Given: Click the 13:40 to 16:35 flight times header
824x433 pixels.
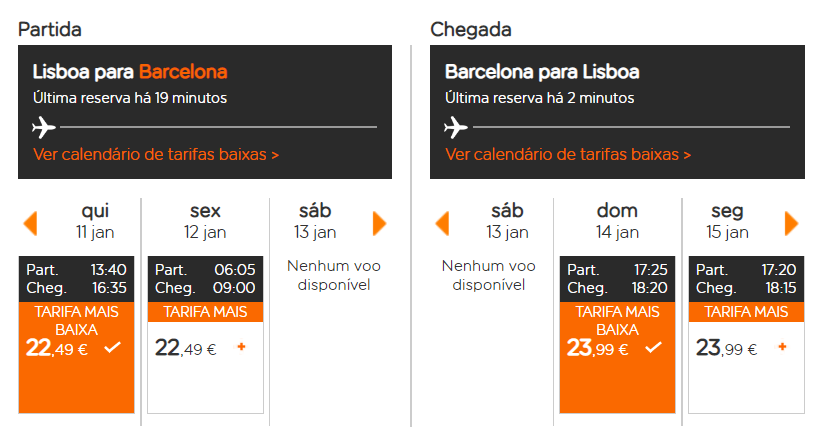Looking at the screenshot, I should click(x=77, y=279).
